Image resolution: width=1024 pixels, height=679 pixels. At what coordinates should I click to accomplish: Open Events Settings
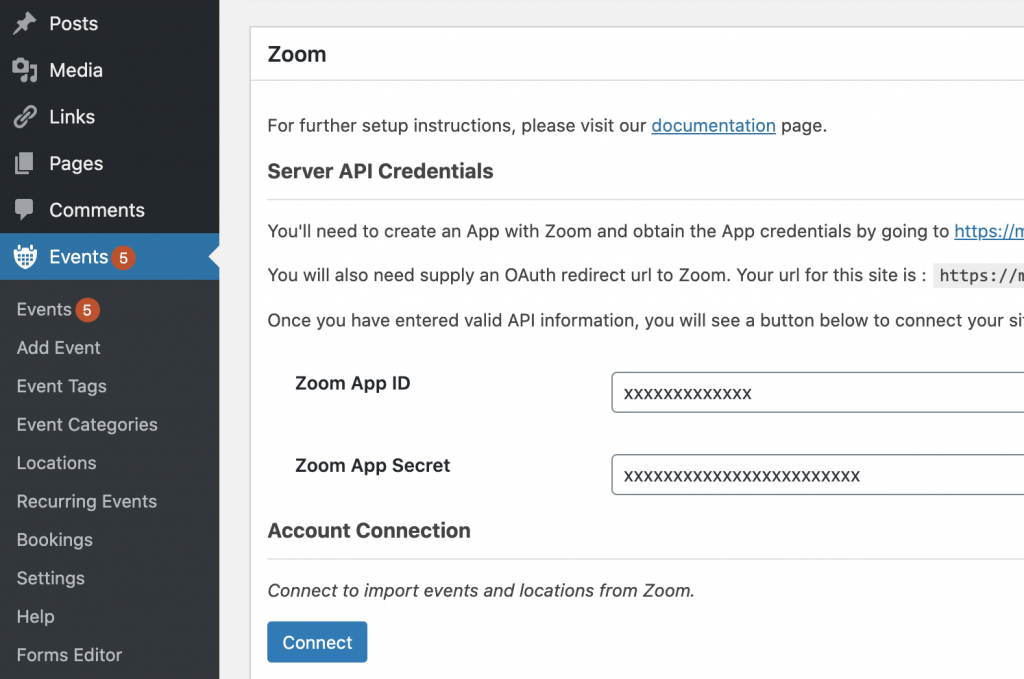pyautogui.click(x=51, y=578)
